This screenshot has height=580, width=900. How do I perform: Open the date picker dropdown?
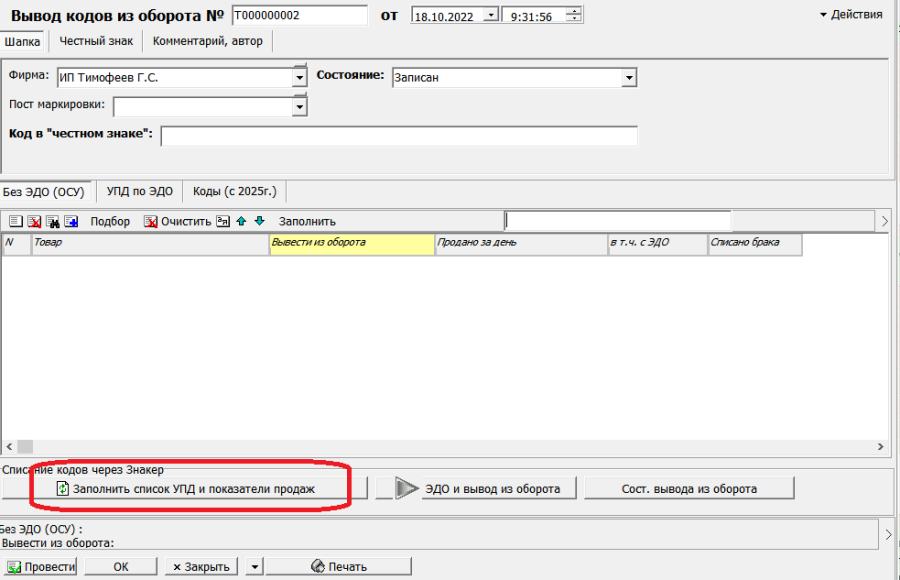coord(490,15)
